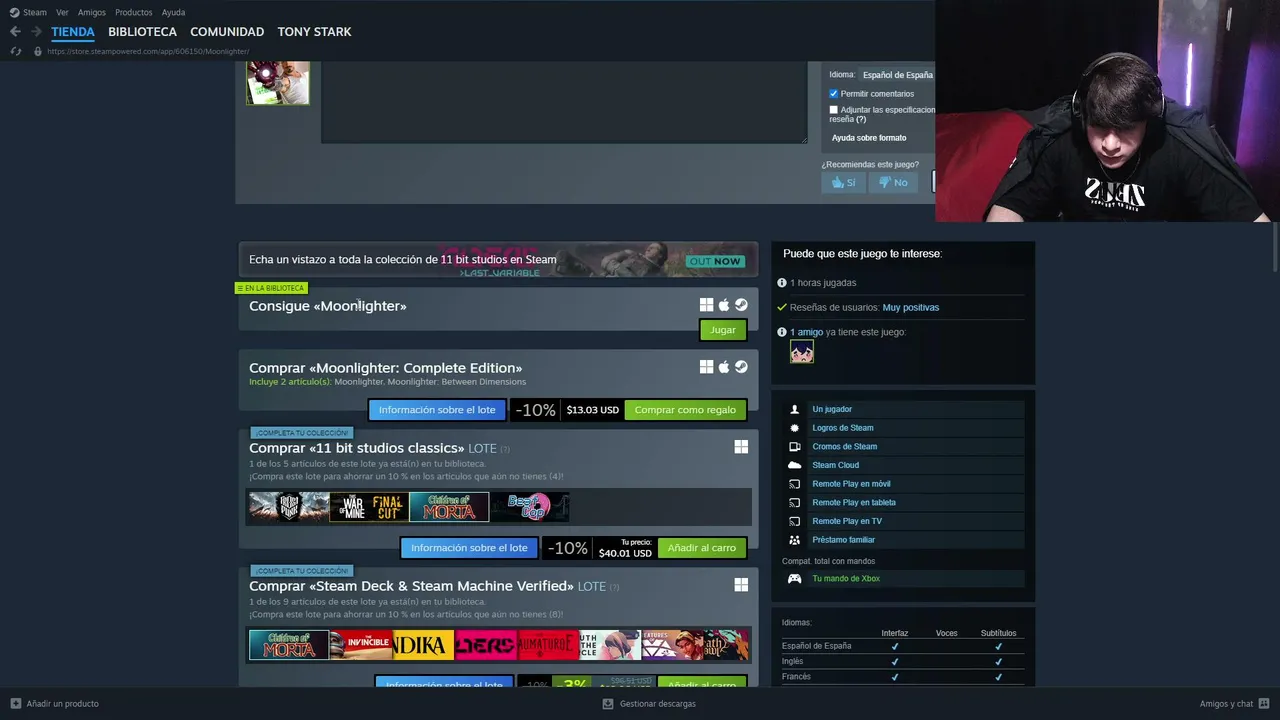
Task: Click the Remote Play en tableta icon
Action: (x=795, y=503)
